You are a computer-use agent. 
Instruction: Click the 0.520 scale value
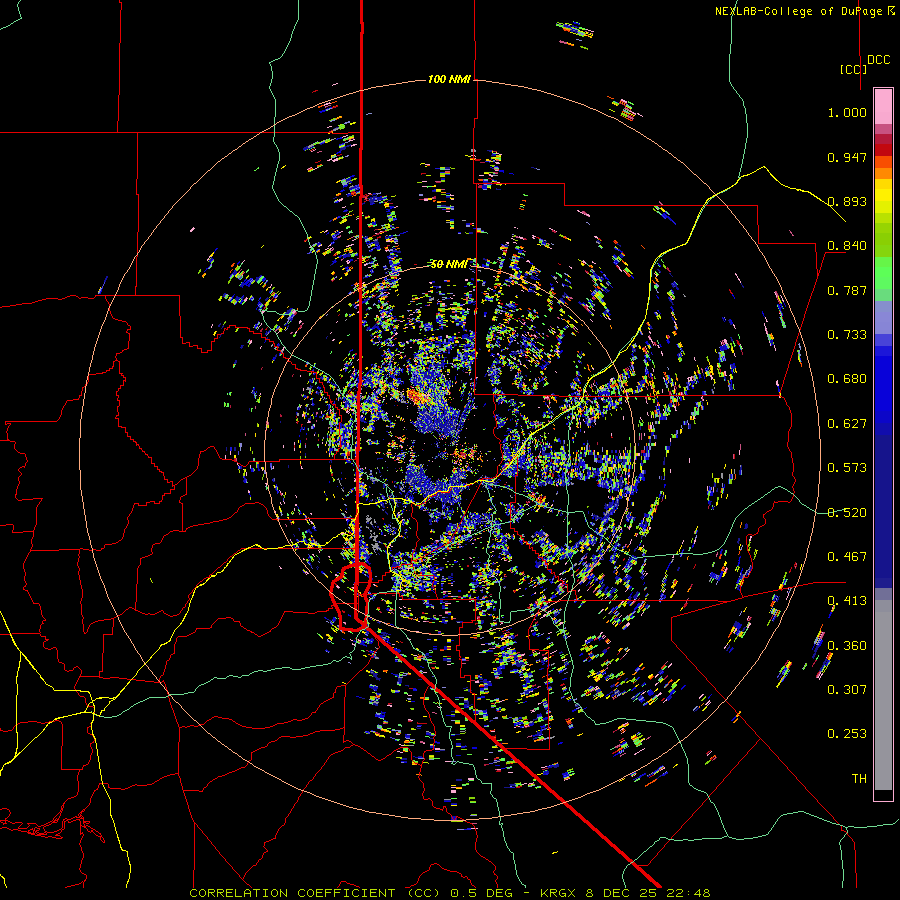tap(847, 513)
